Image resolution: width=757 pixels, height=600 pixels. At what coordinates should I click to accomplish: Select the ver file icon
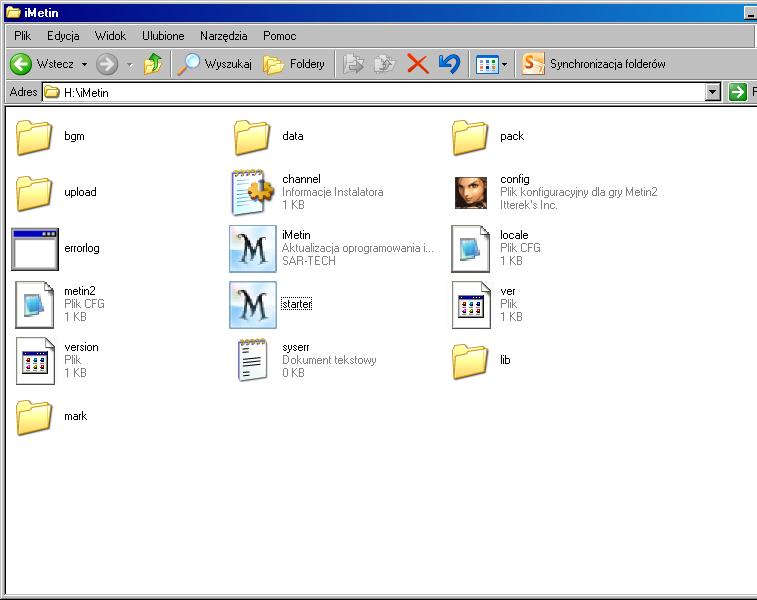coord(471,305)
